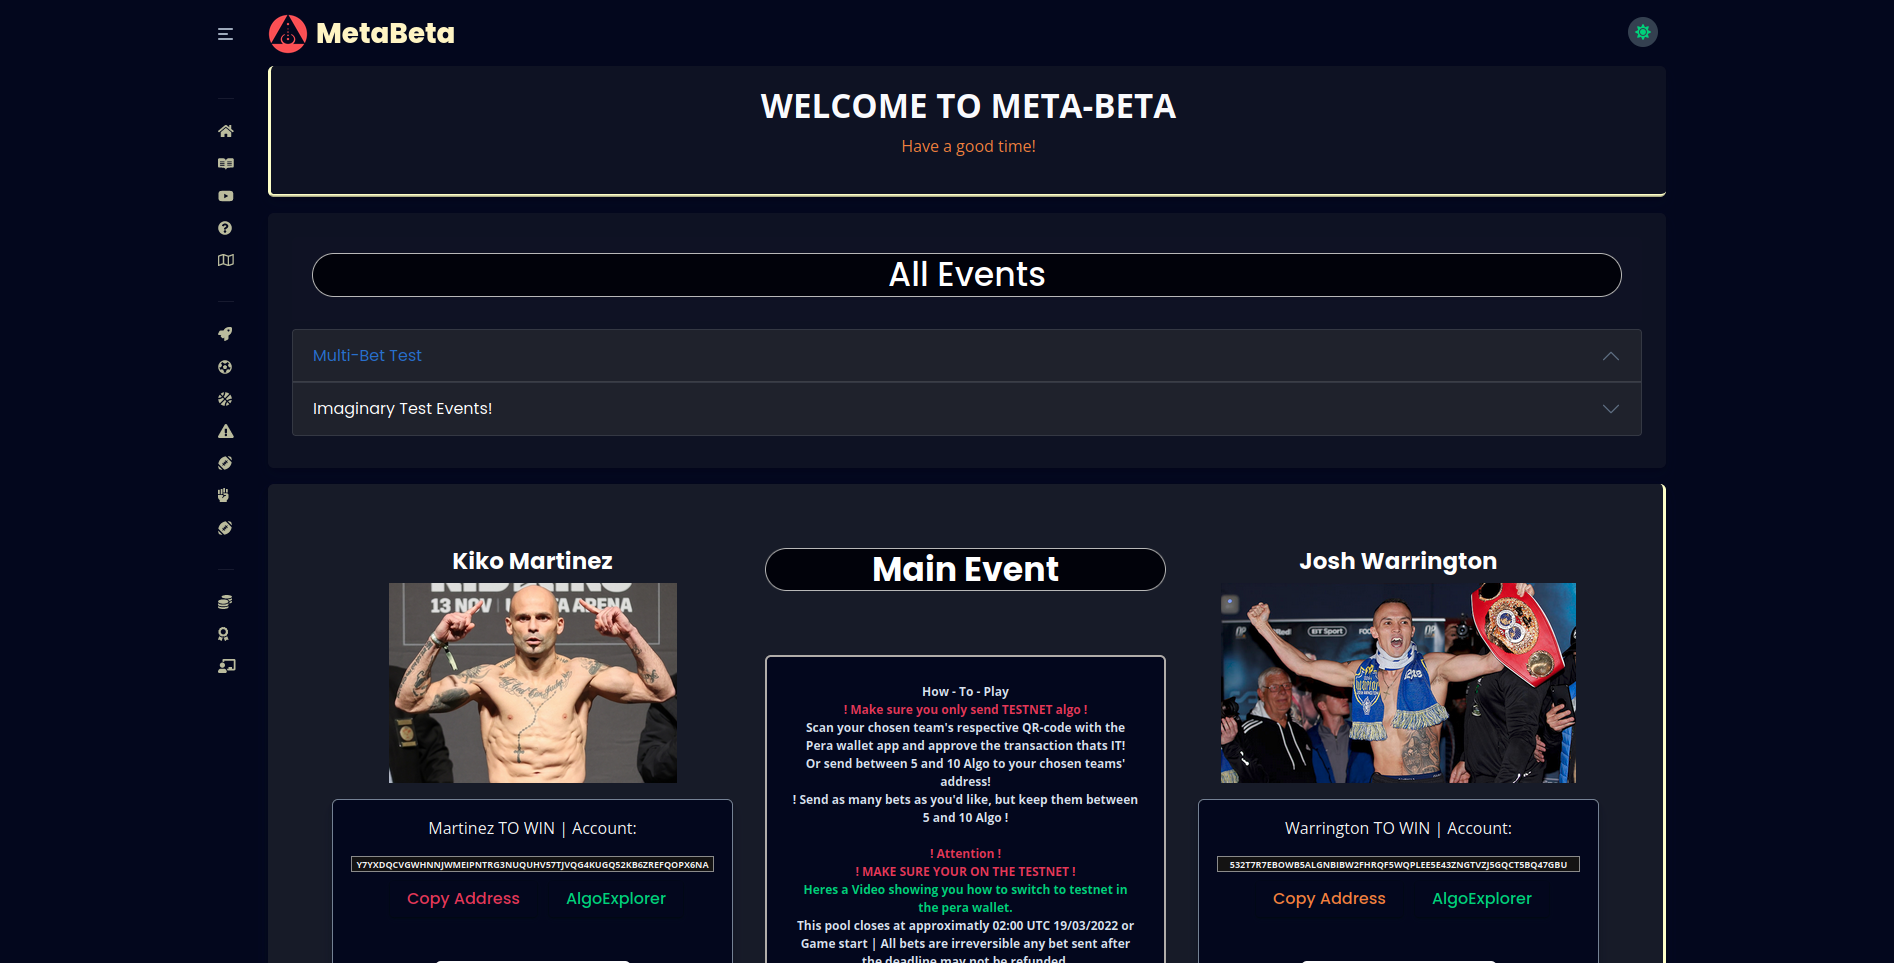This screenshot has height=963, width=1894.
Task: Open the YouTube video sidebar icon
Action: (226, 196)
